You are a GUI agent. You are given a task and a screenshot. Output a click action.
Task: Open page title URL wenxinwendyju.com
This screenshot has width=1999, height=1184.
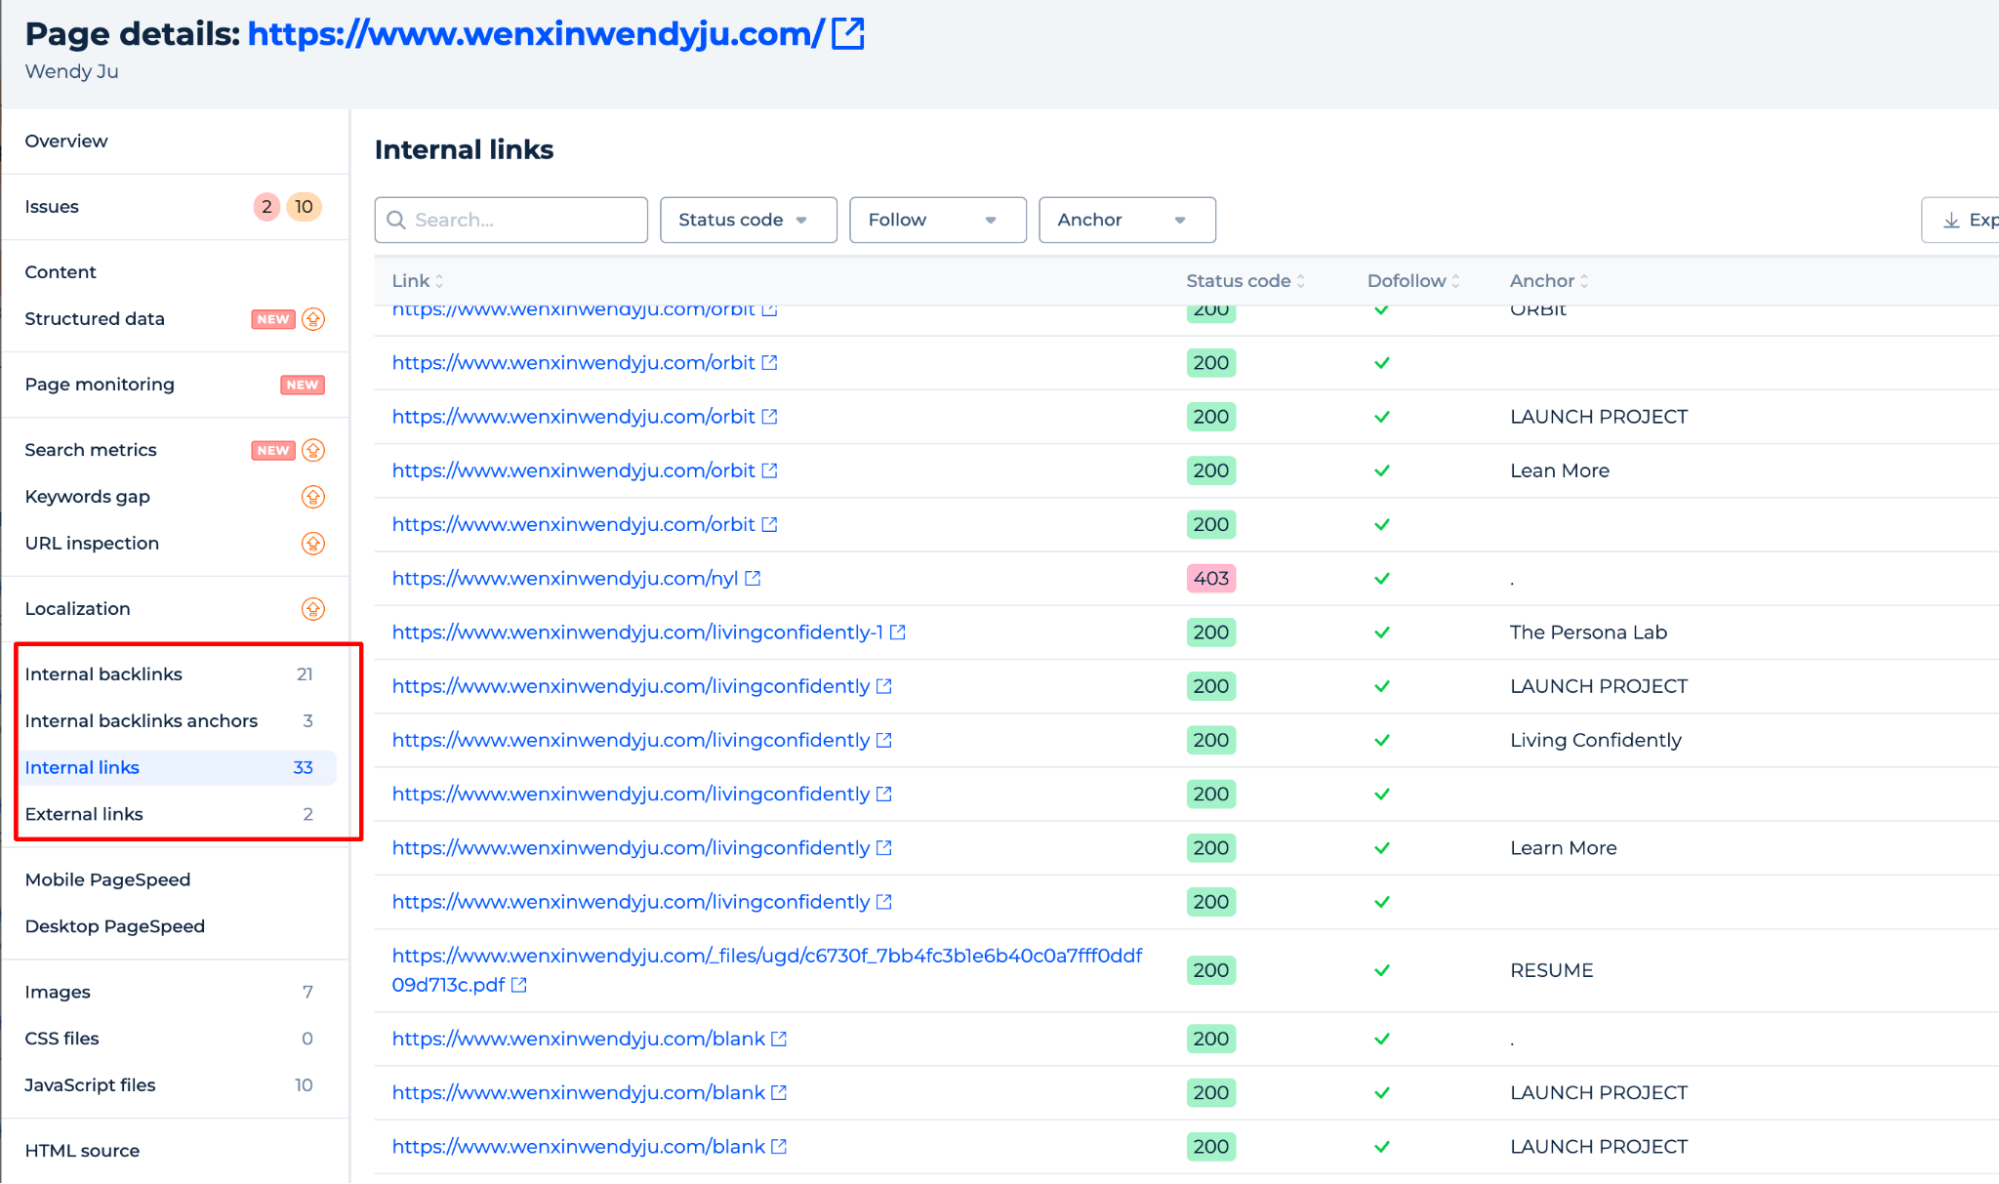point(536,34)
